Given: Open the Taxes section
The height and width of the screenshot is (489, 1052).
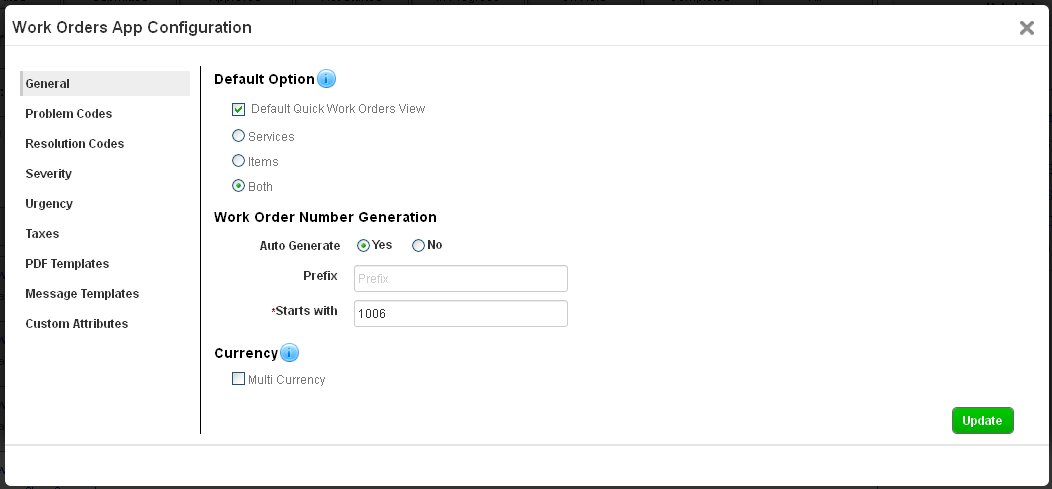Looking at the screenshot, I should 43,234.
